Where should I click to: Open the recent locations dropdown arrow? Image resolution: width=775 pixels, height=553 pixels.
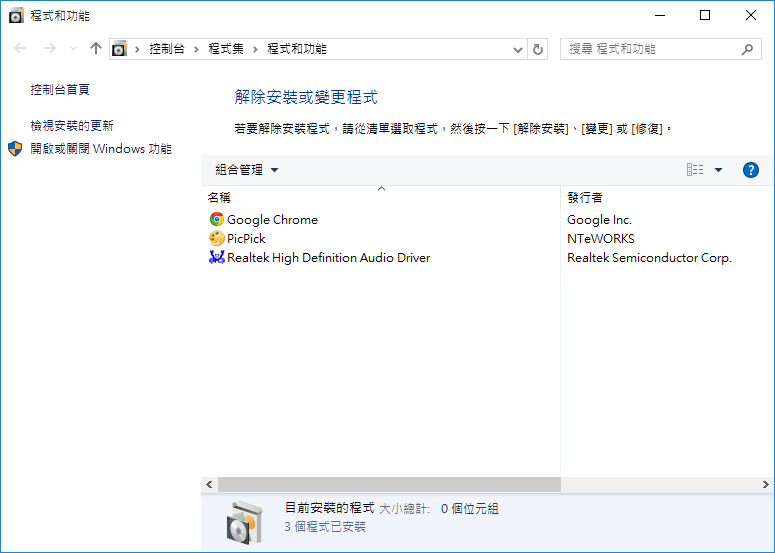click(73, 48)
